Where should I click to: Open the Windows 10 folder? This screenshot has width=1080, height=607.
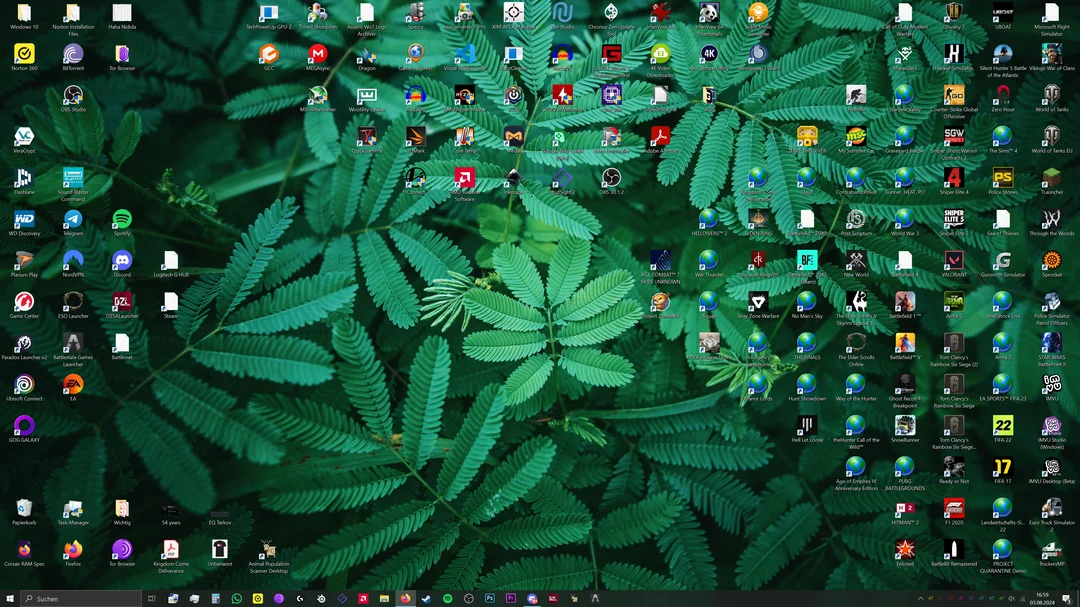click(24, 13)
